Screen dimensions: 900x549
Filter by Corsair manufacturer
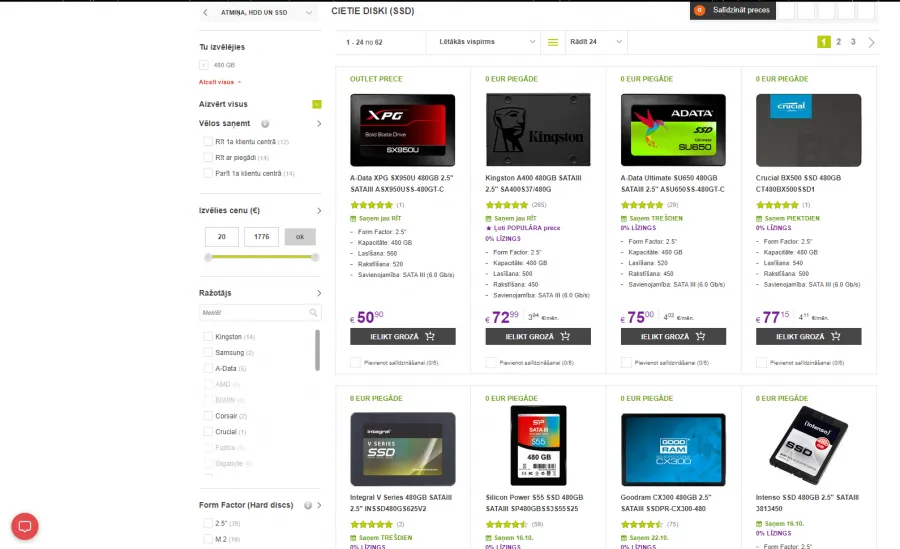tap(208, 416)
